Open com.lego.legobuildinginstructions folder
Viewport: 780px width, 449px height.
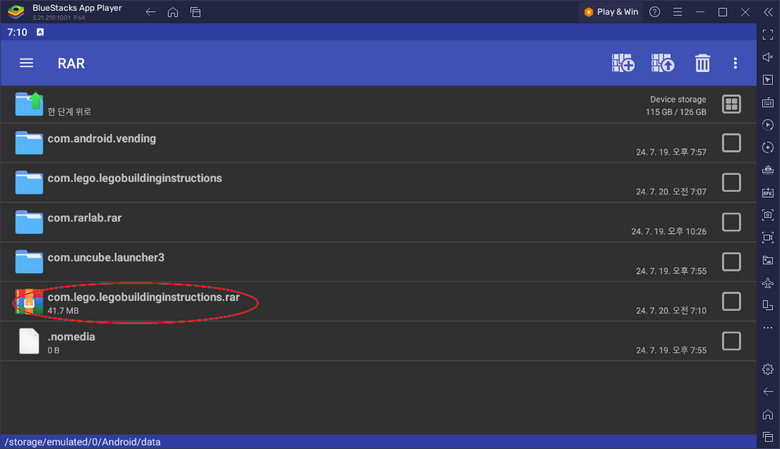tap(378, 183)
